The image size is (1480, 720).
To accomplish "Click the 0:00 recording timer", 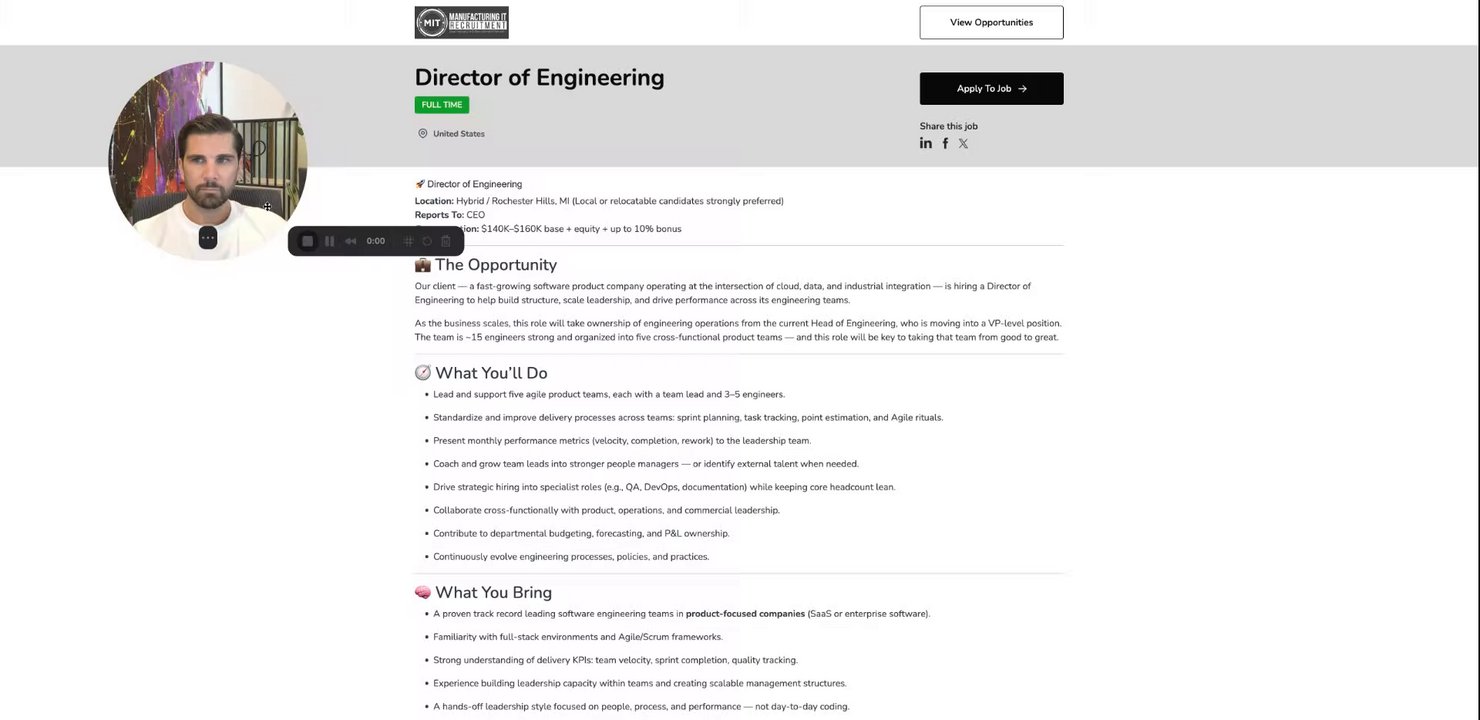I will pos(376,241).
